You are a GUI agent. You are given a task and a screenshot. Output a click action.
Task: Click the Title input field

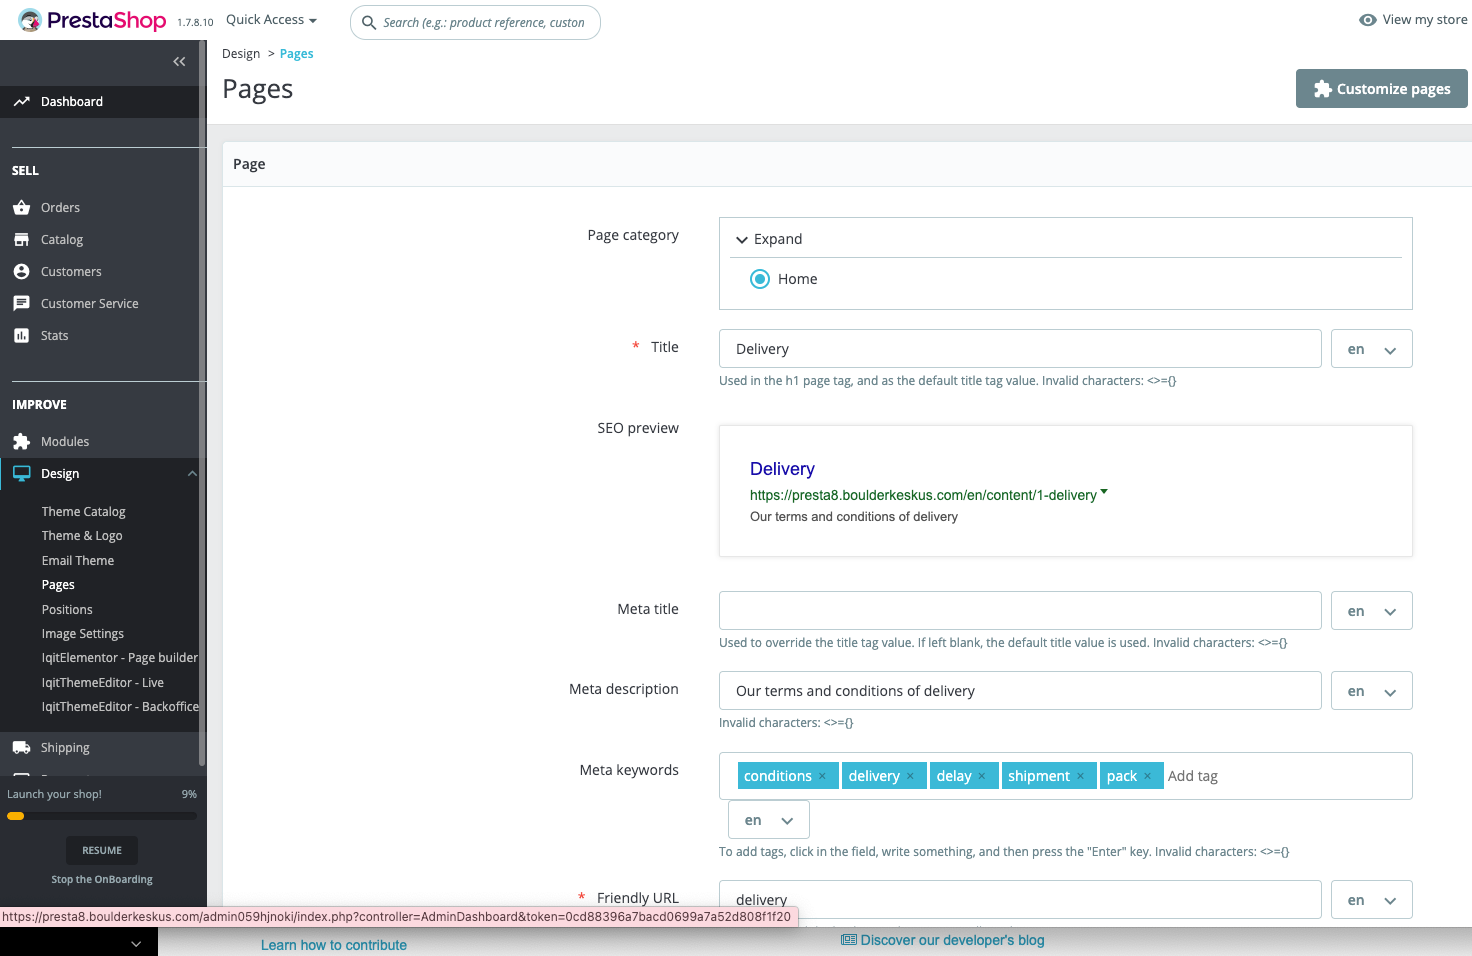pyautogui.click(x=1020, y=349)
